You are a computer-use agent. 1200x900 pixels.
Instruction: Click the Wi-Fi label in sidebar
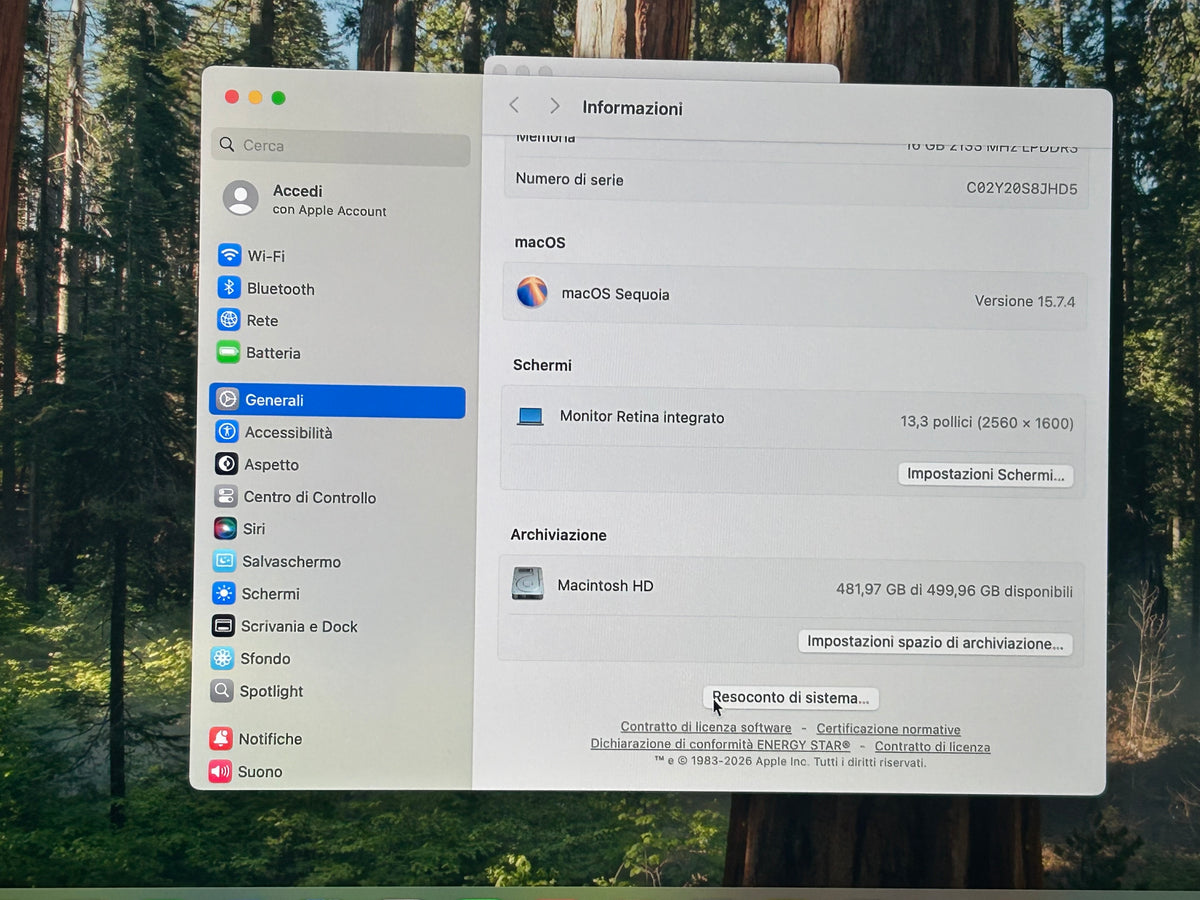point(266,256)
